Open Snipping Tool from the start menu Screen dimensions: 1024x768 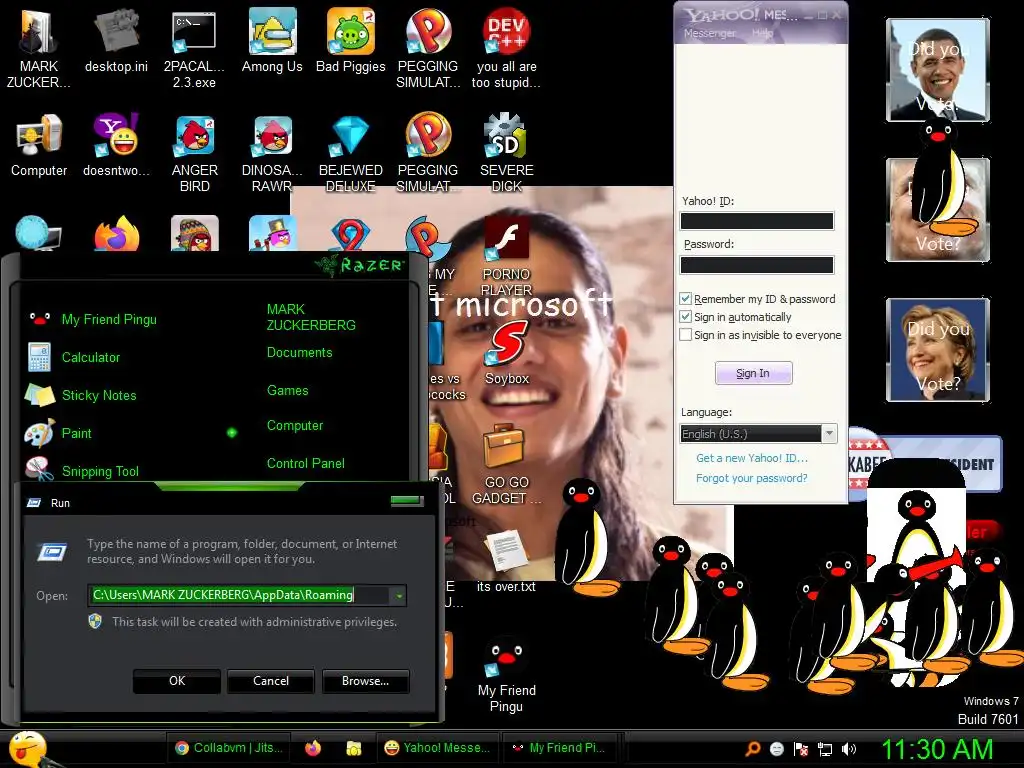point(100,471)
